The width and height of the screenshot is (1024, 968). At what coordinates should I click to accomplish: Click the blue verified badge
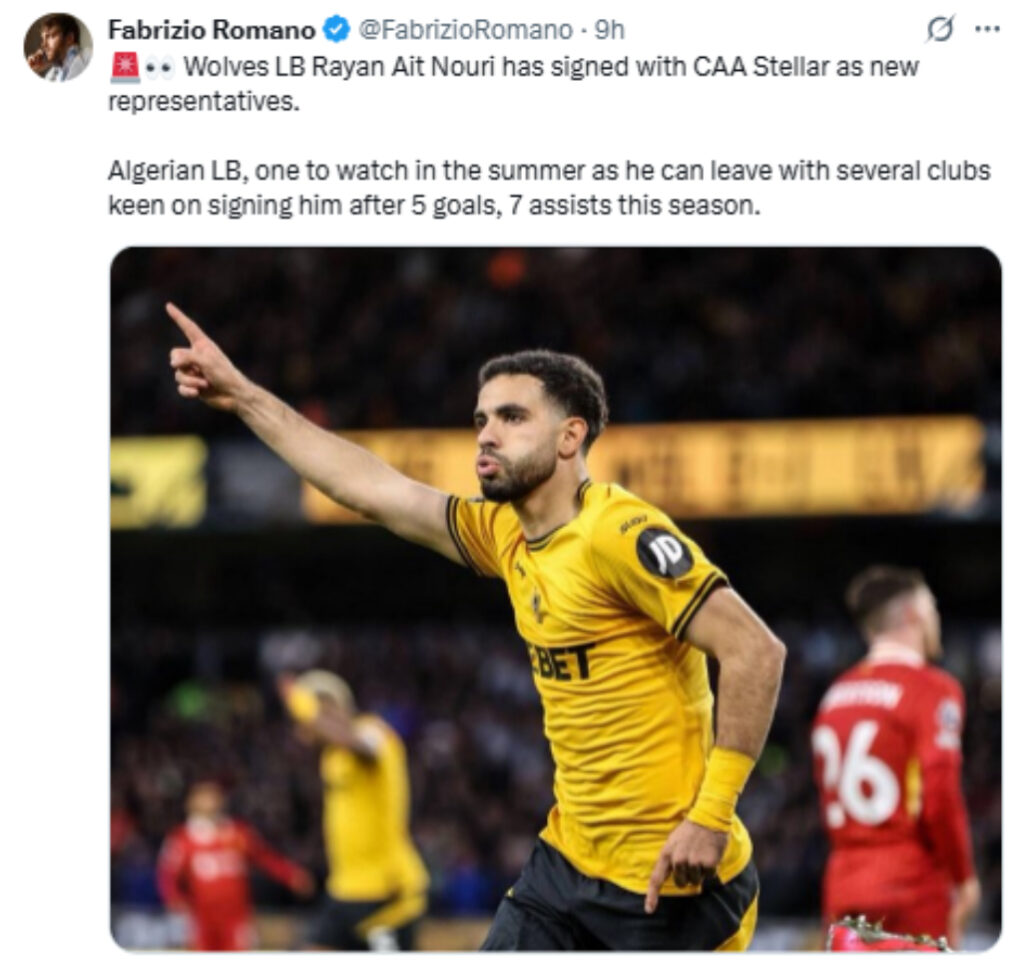click(337, 31)
